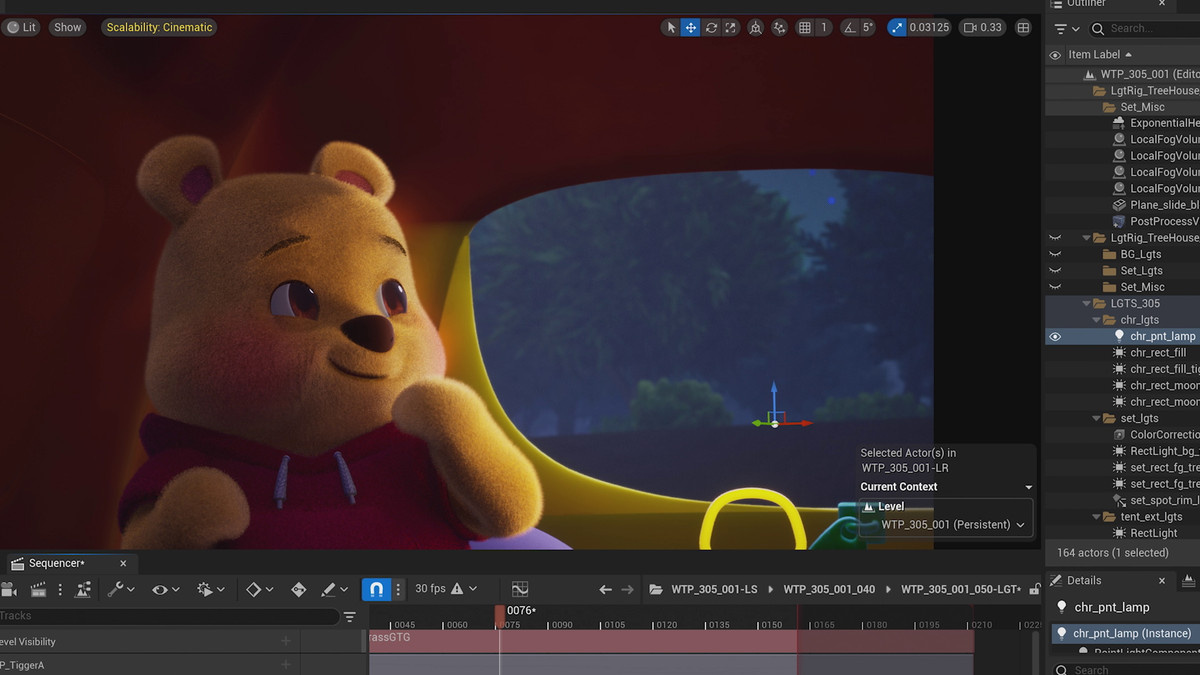
Task: Click the surface snapping icon
Action: [x=779, y=27]
